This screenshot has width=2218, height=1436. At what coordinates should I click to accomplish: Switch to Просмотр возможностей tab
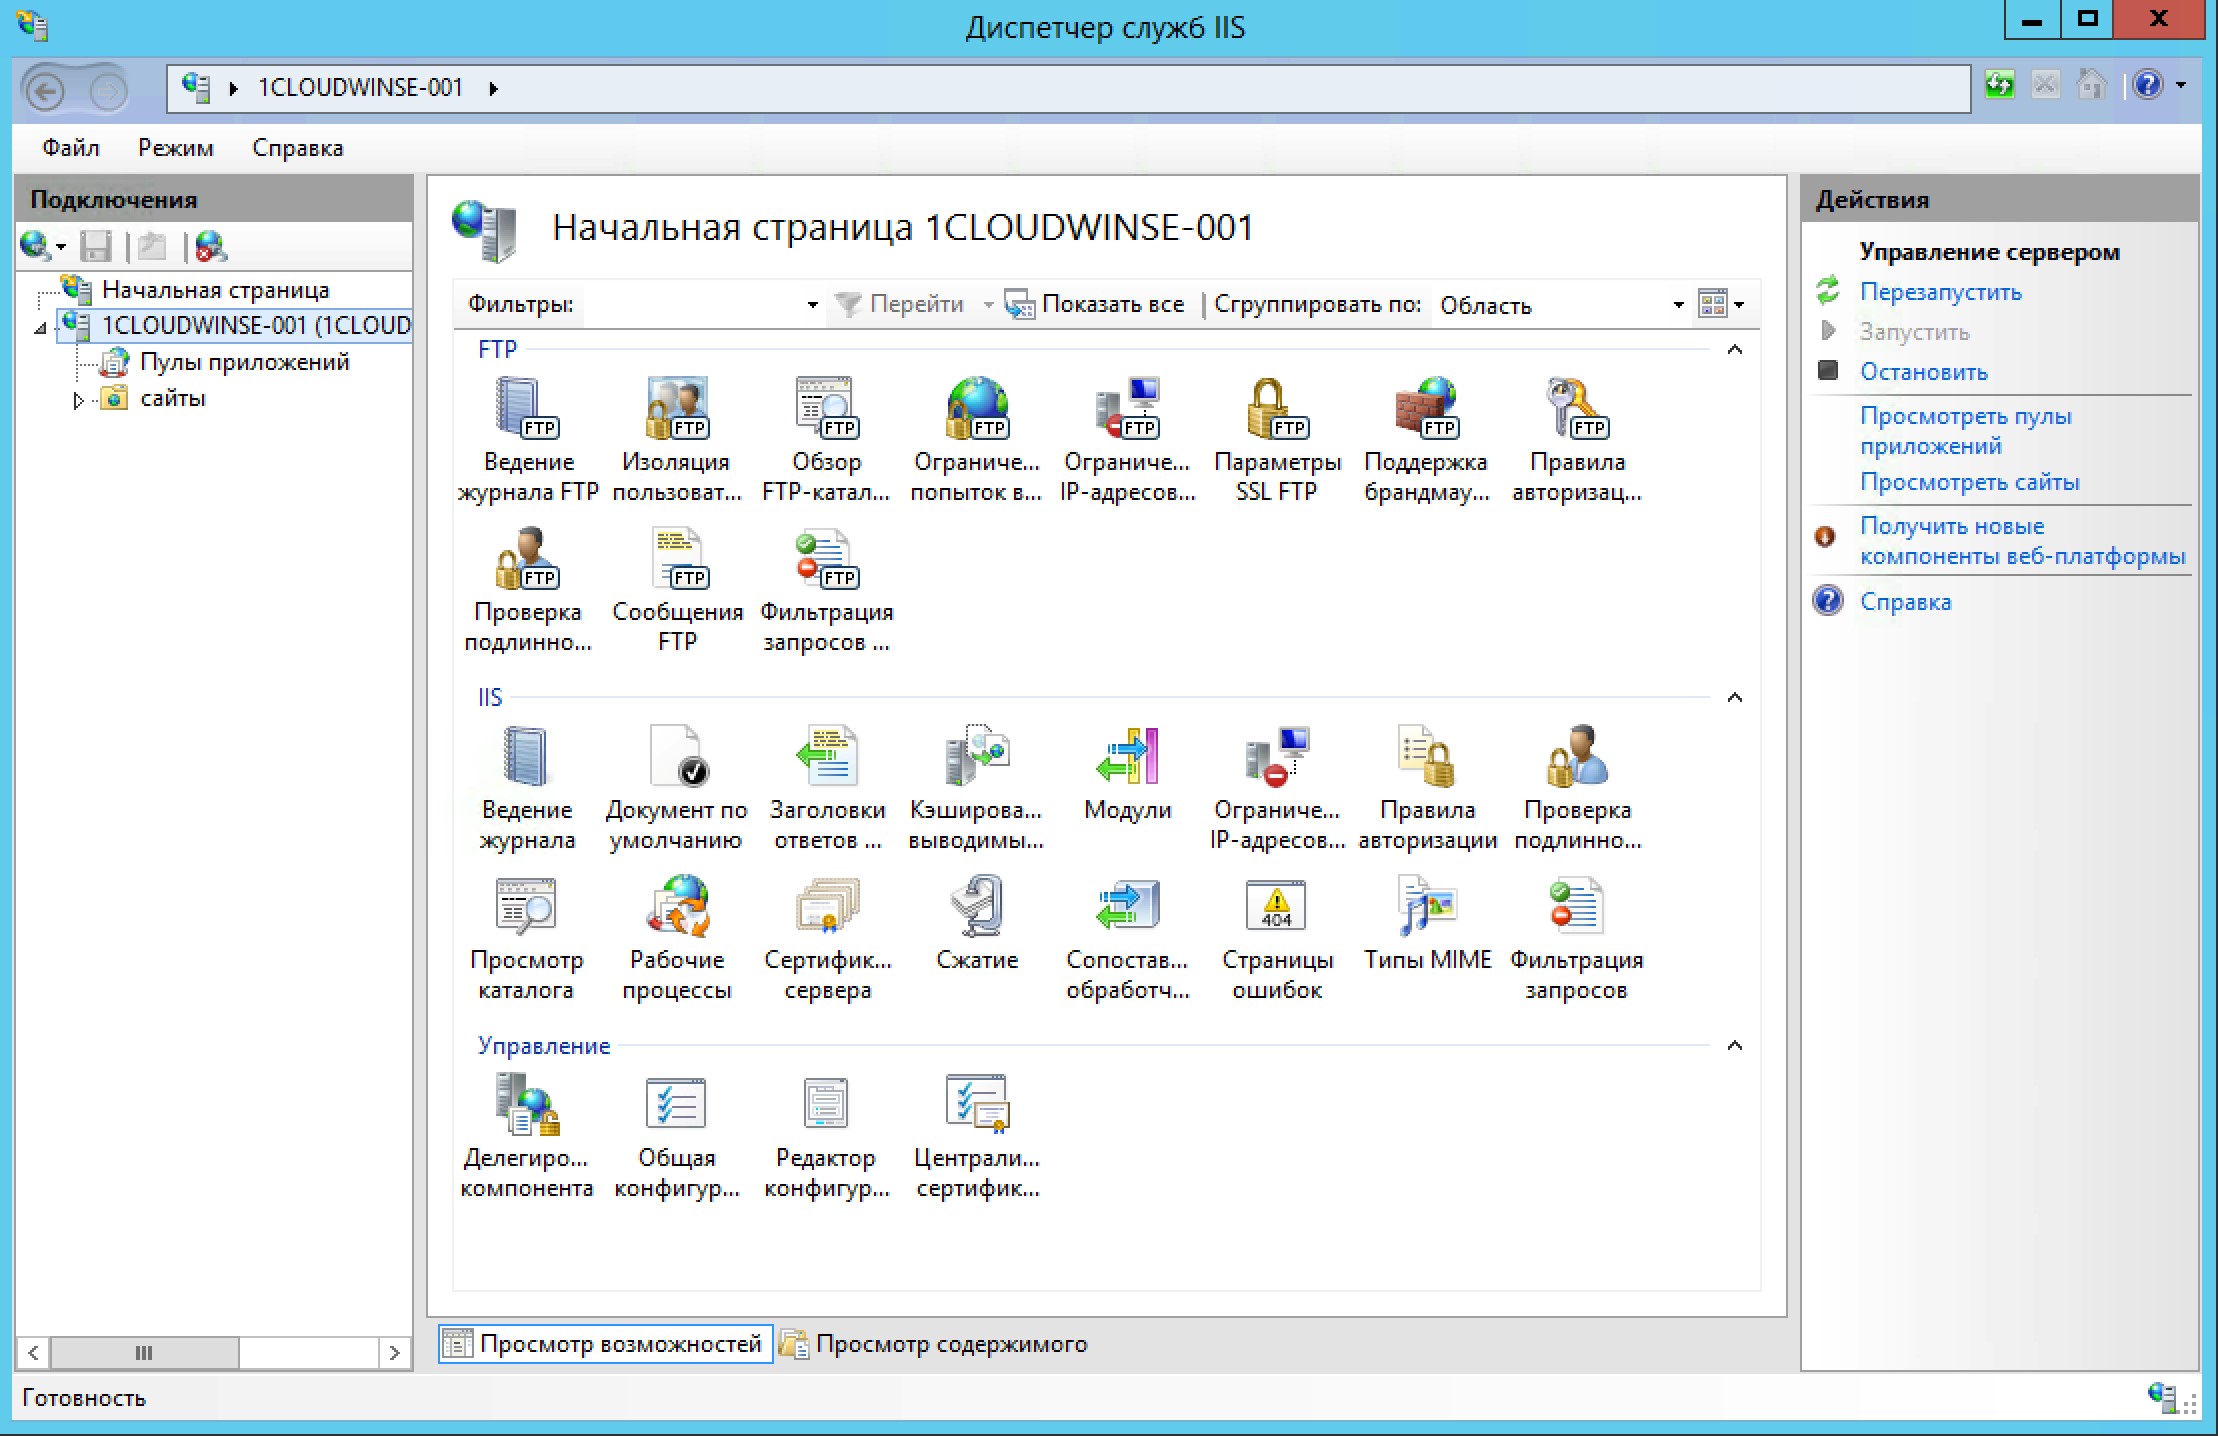pyautogui.click(x=604, y=1343)
